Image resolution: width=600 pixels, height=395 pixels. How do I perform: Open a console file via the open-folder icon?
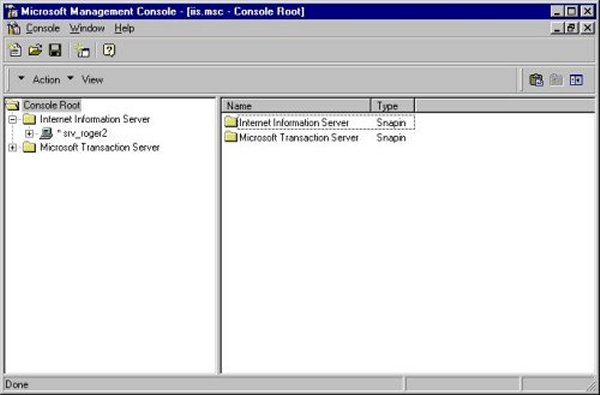[x=35, y=50]
